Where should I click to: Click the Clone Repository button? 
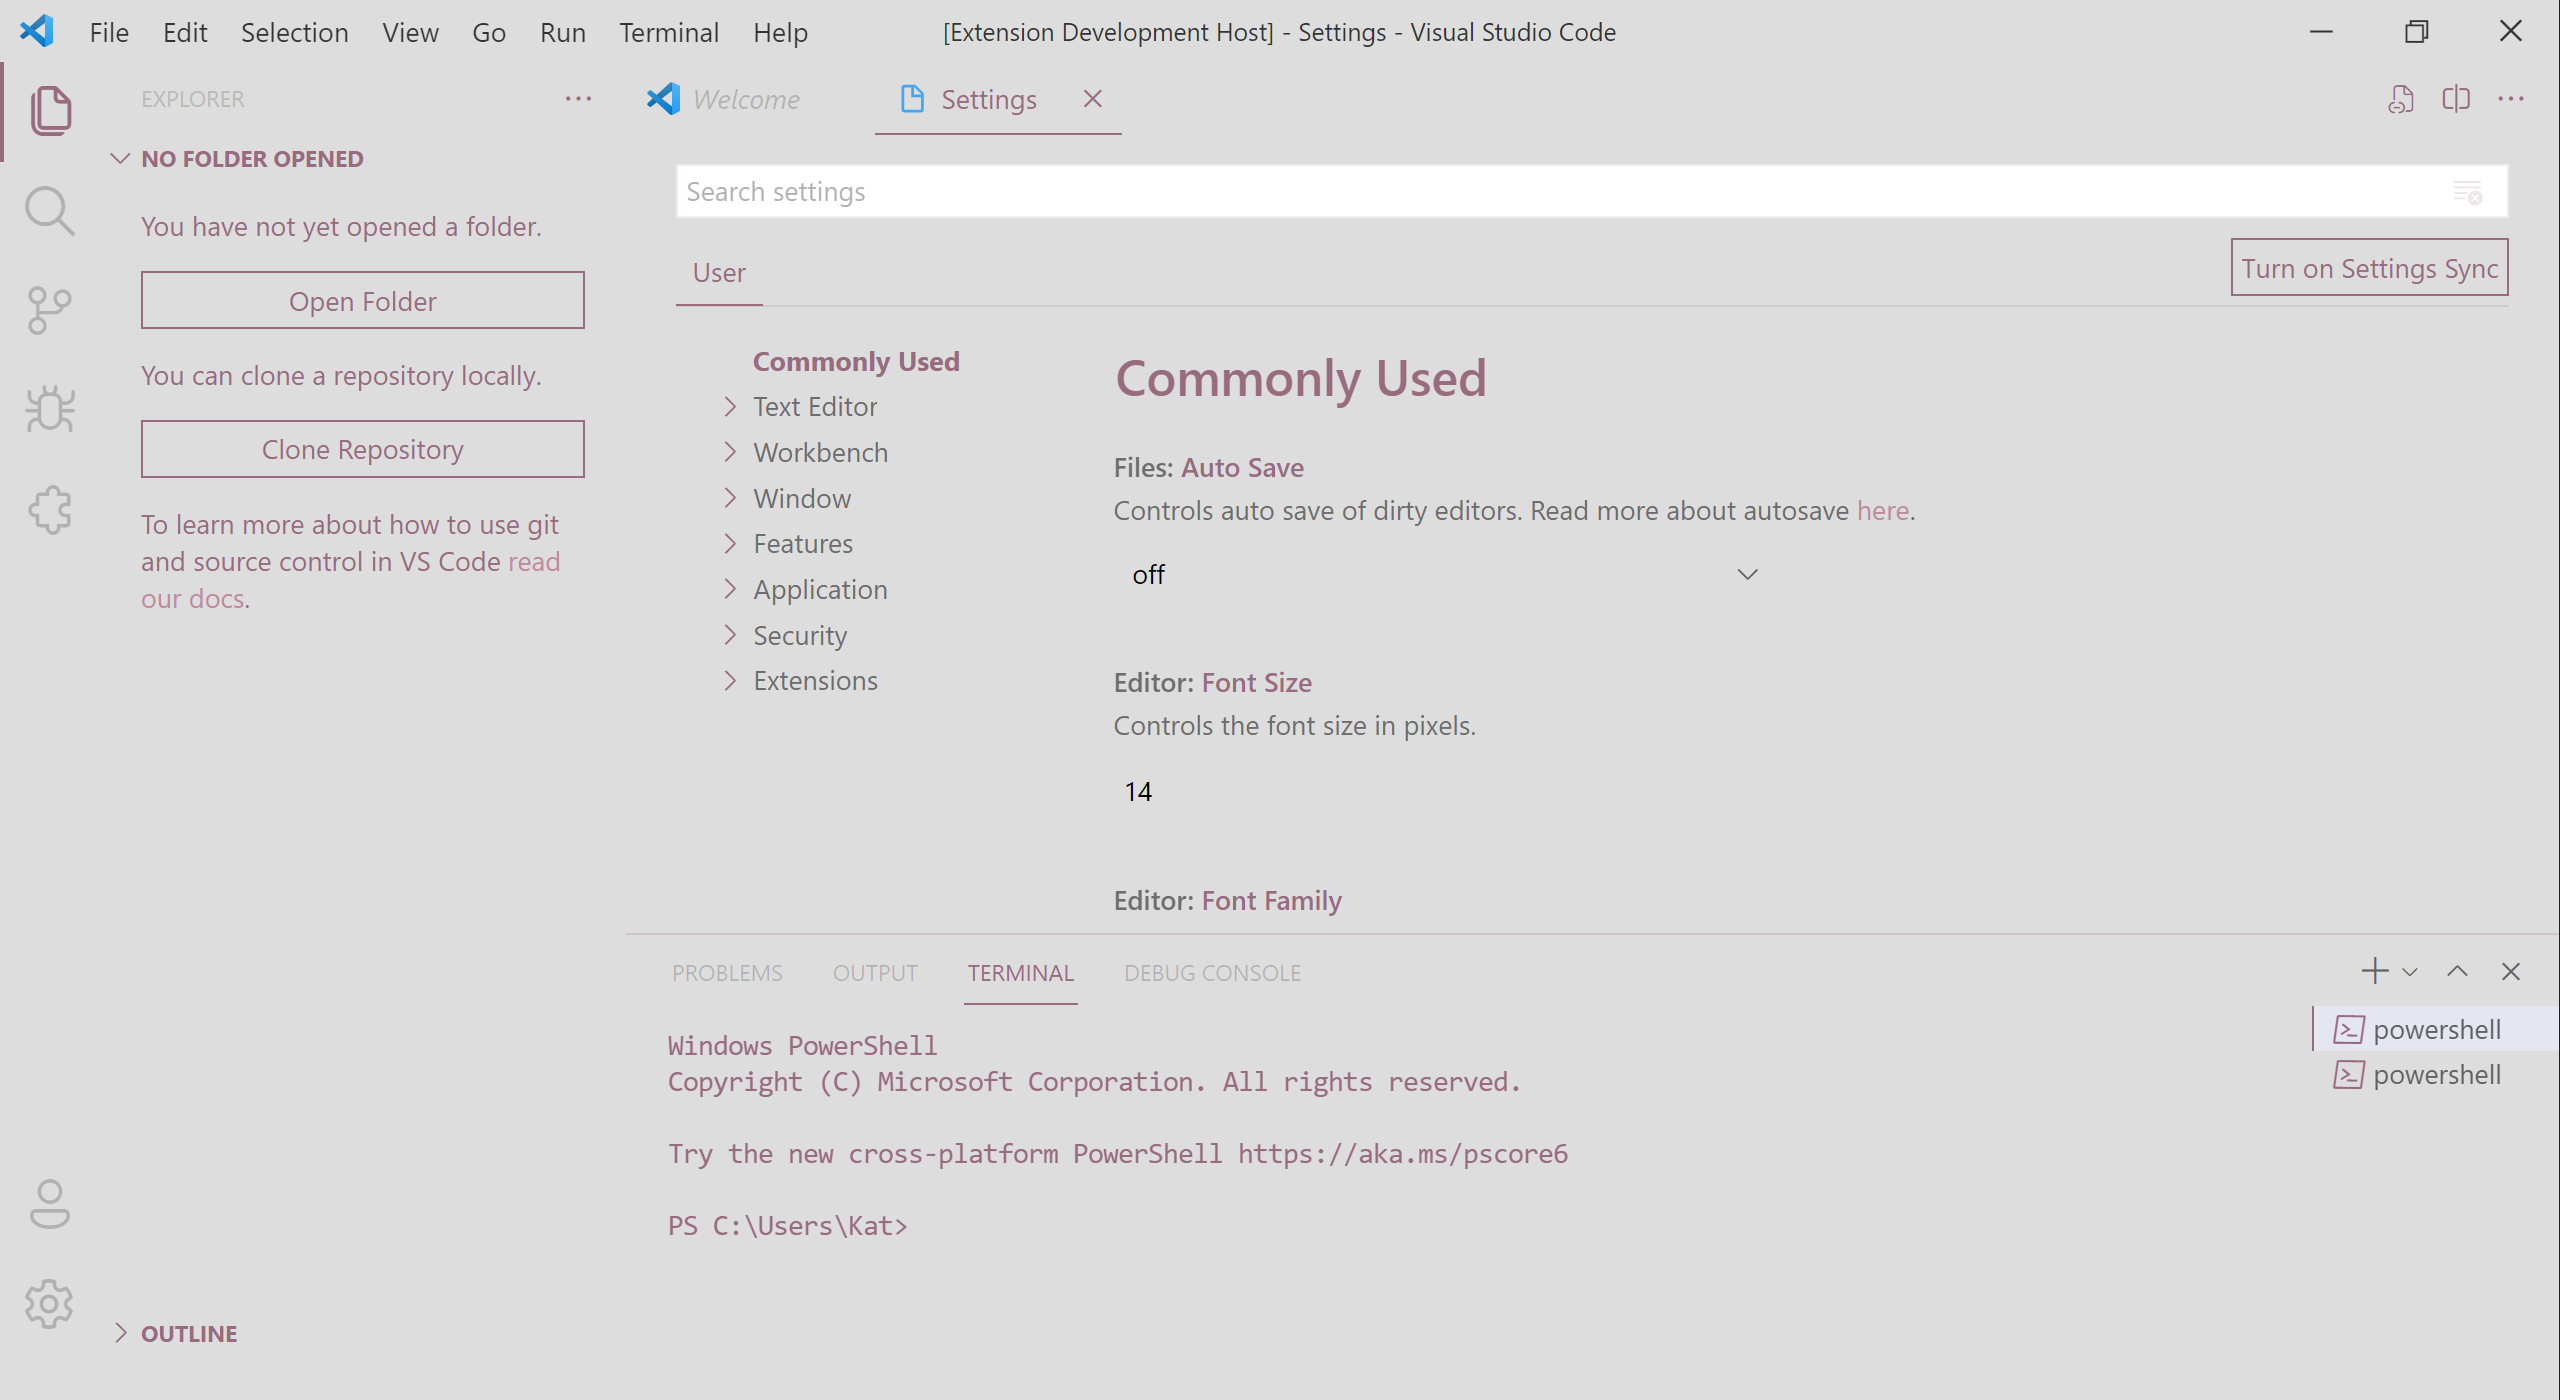pyautogui.click(x=362, y=449)
